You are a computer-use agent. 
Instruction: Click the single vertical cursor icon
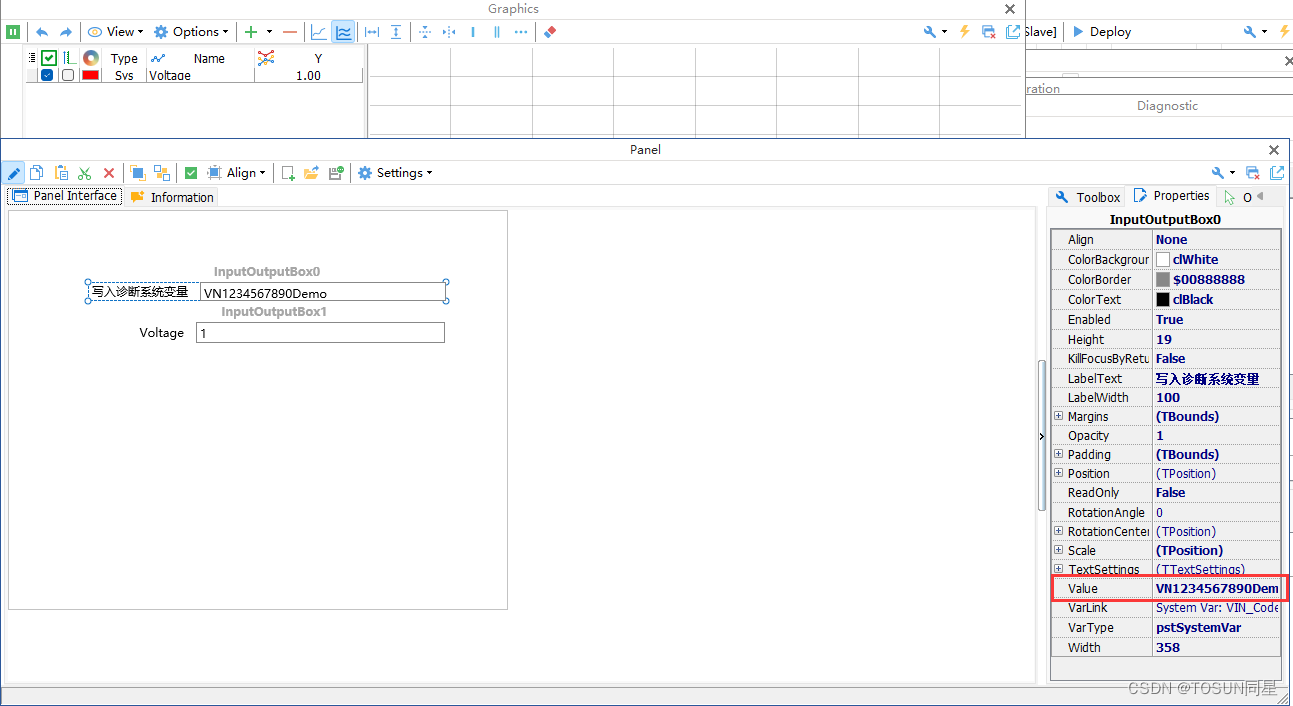click(x=473, y=32)
